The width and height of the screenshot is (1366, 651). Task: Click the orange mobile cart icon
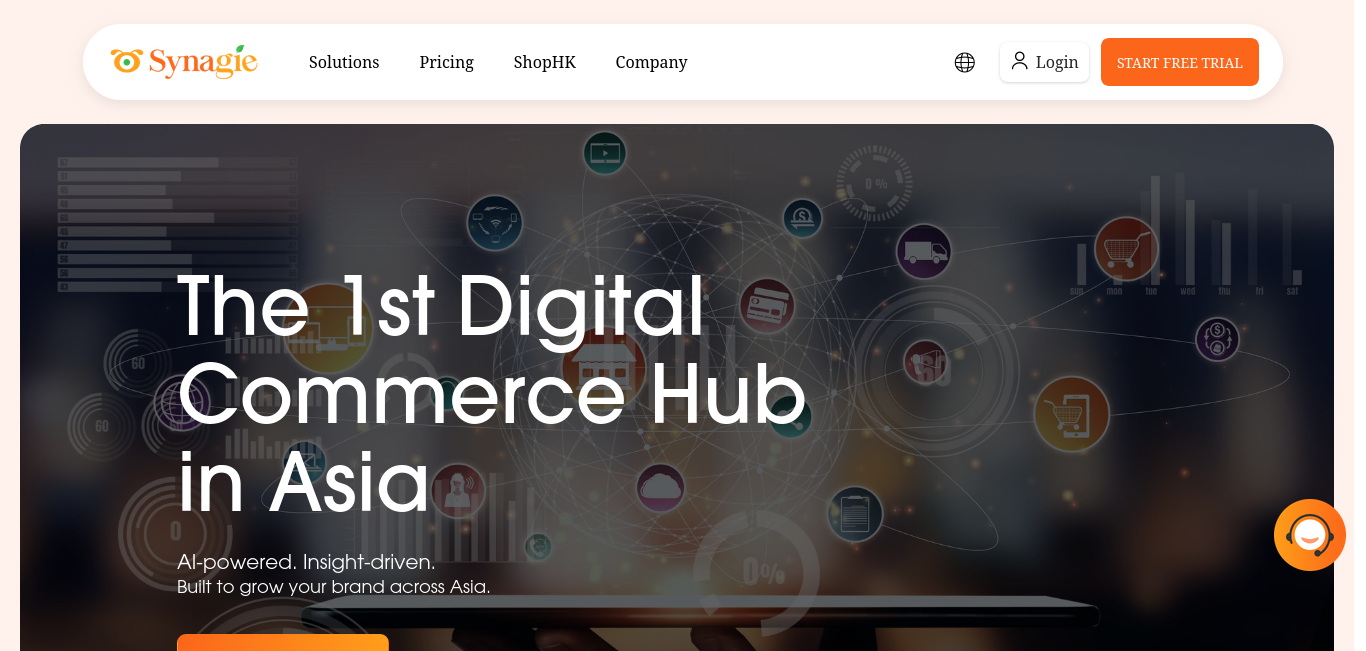1072,414
